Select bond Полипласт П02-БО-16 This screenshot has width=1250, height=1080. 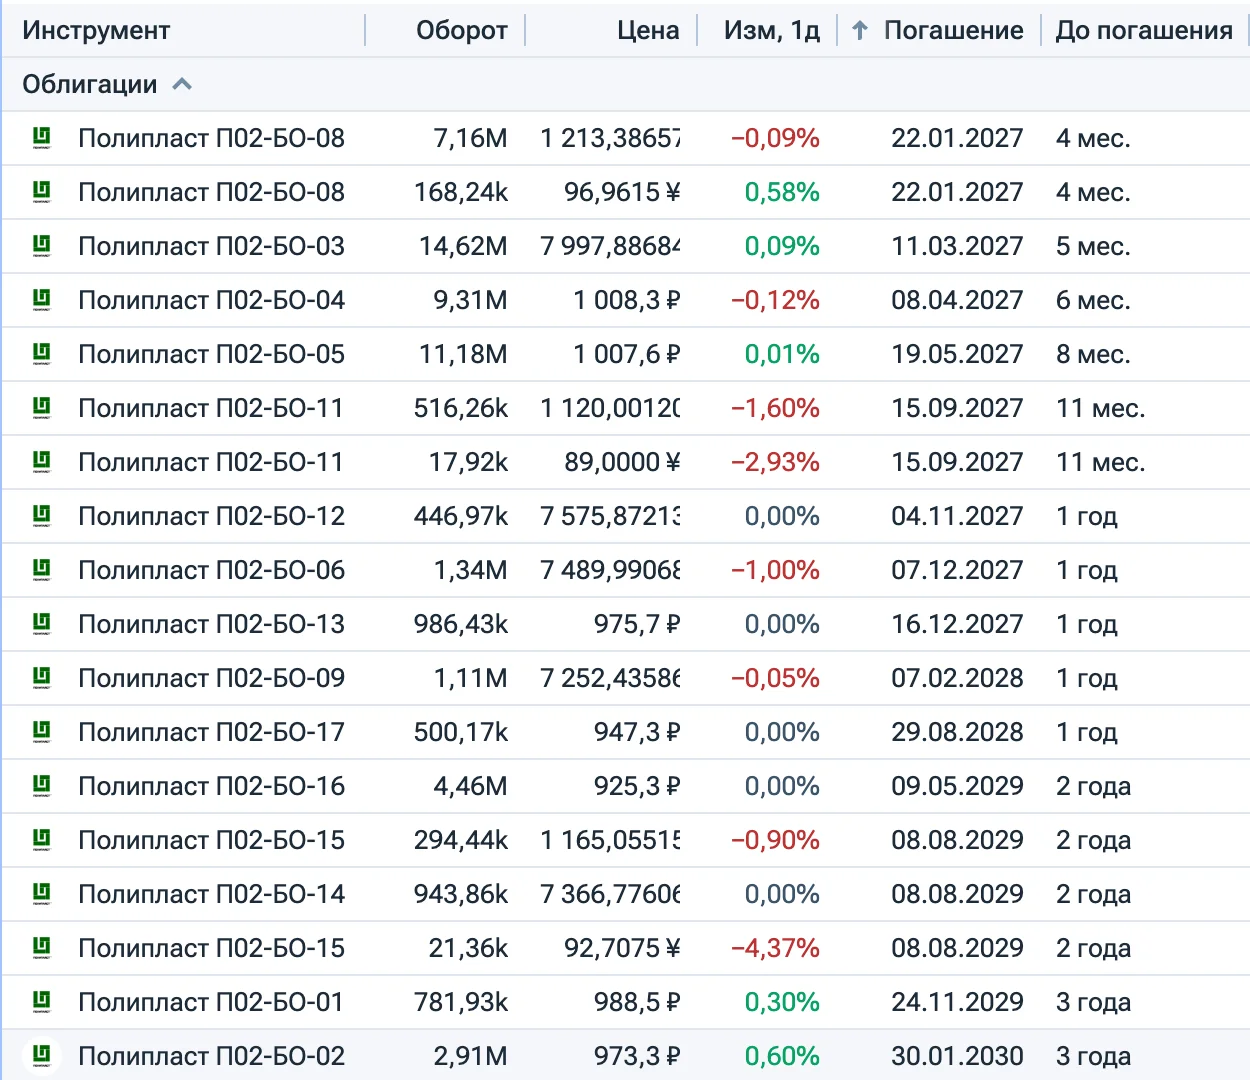tap(211, 786)
